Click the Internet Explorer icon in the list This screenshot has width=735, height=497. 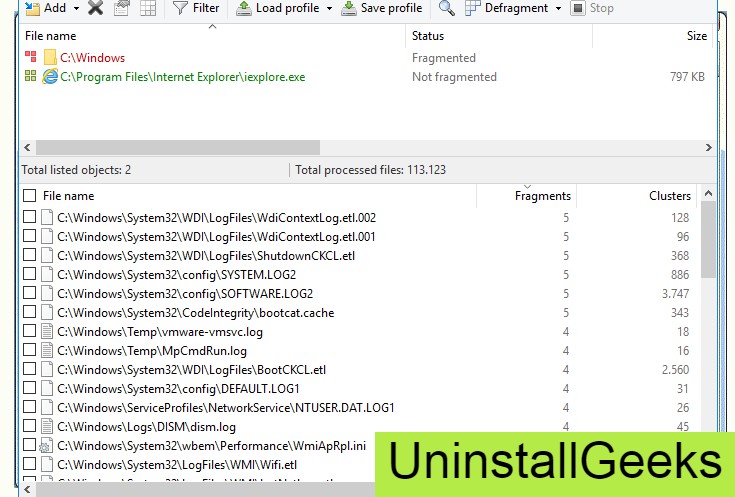(x=50, y=76)
